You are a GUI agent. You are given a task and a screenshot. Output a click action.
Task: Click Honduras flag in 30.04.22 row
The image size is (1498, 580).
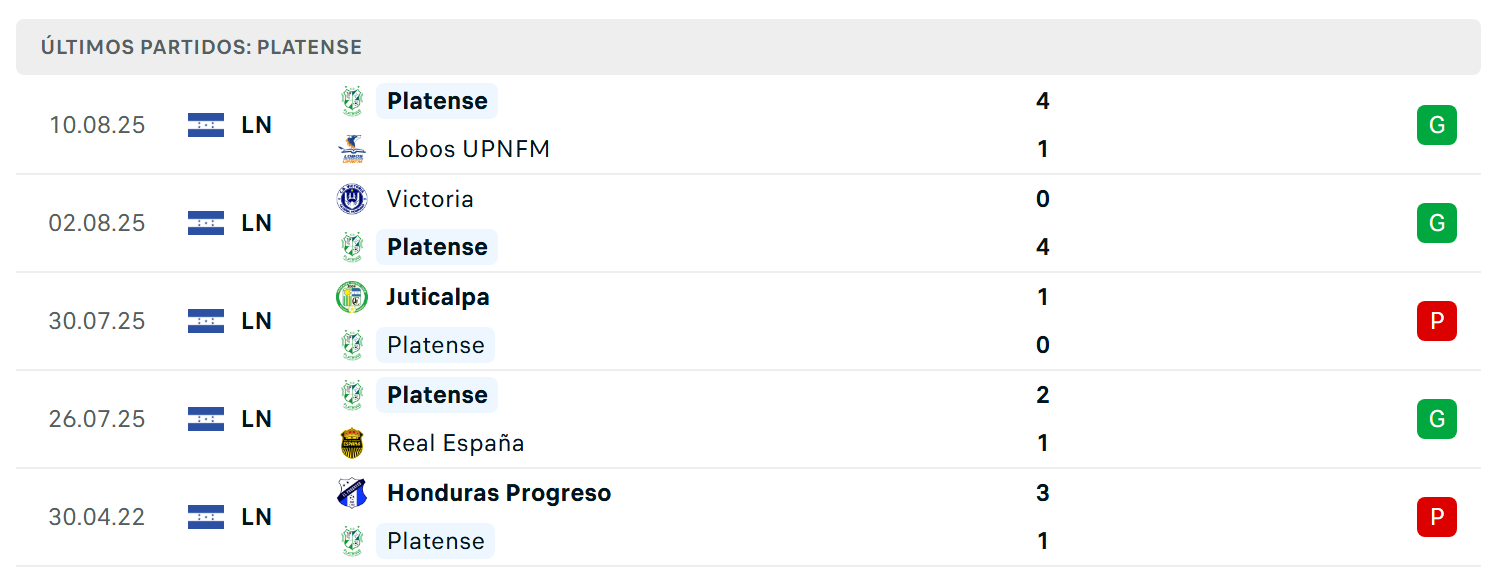(x=206, y=517)
